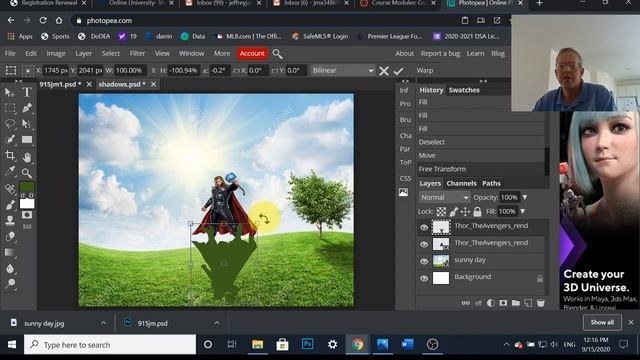Switch to the Channels tab
This screenshot has width=640, height=360.
point(461,183)
